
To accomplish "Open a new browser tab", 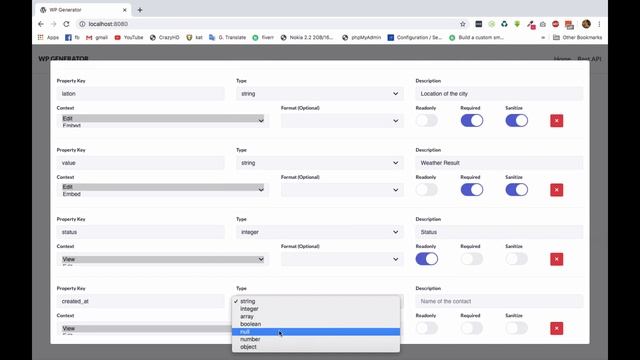I will pyautogui.click(x=140, y=10).
